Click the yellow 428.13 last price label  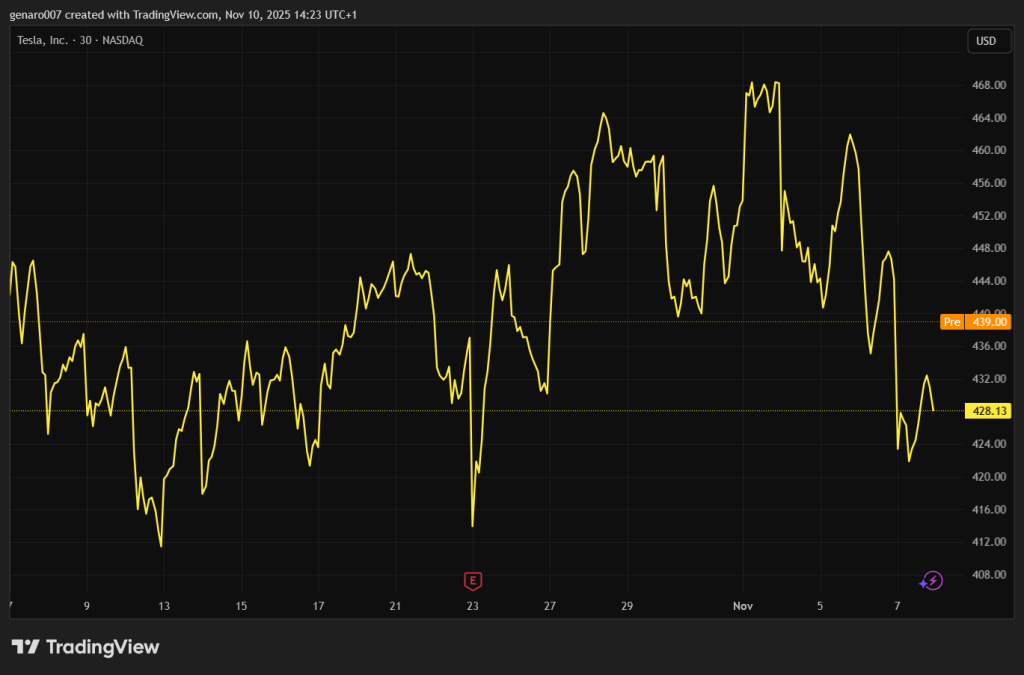(986, 411)
